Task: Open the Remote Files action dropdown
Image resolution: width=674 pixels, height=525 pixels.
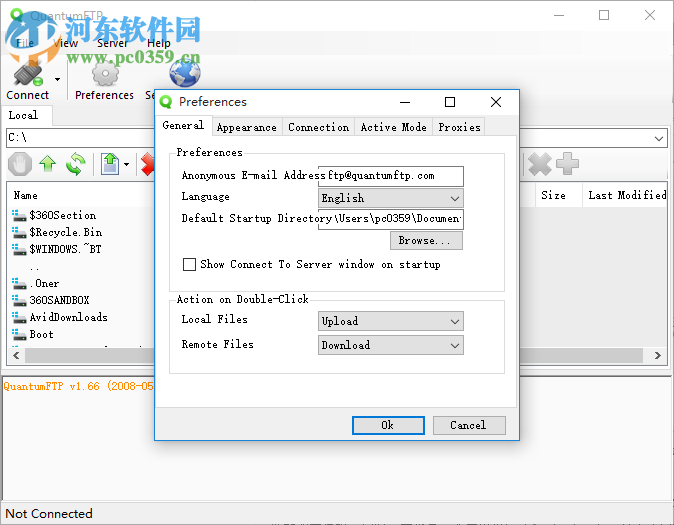Action: pyautogui.click(x=391, y=345)
